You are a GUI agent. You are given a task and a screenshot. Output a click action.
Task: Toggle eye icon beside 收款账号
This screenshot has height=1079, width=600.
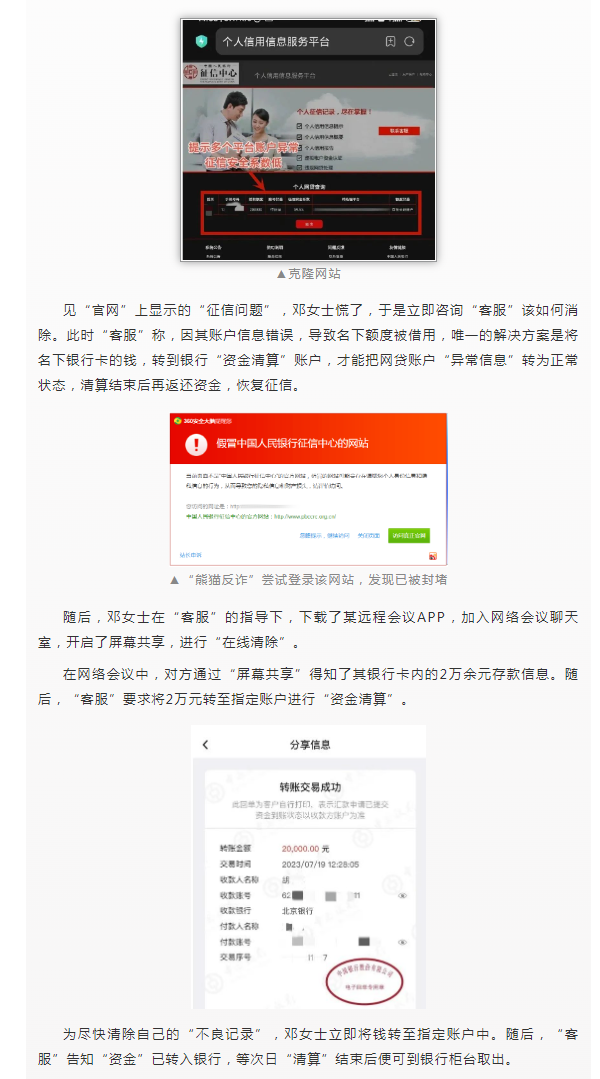point(403,895)
